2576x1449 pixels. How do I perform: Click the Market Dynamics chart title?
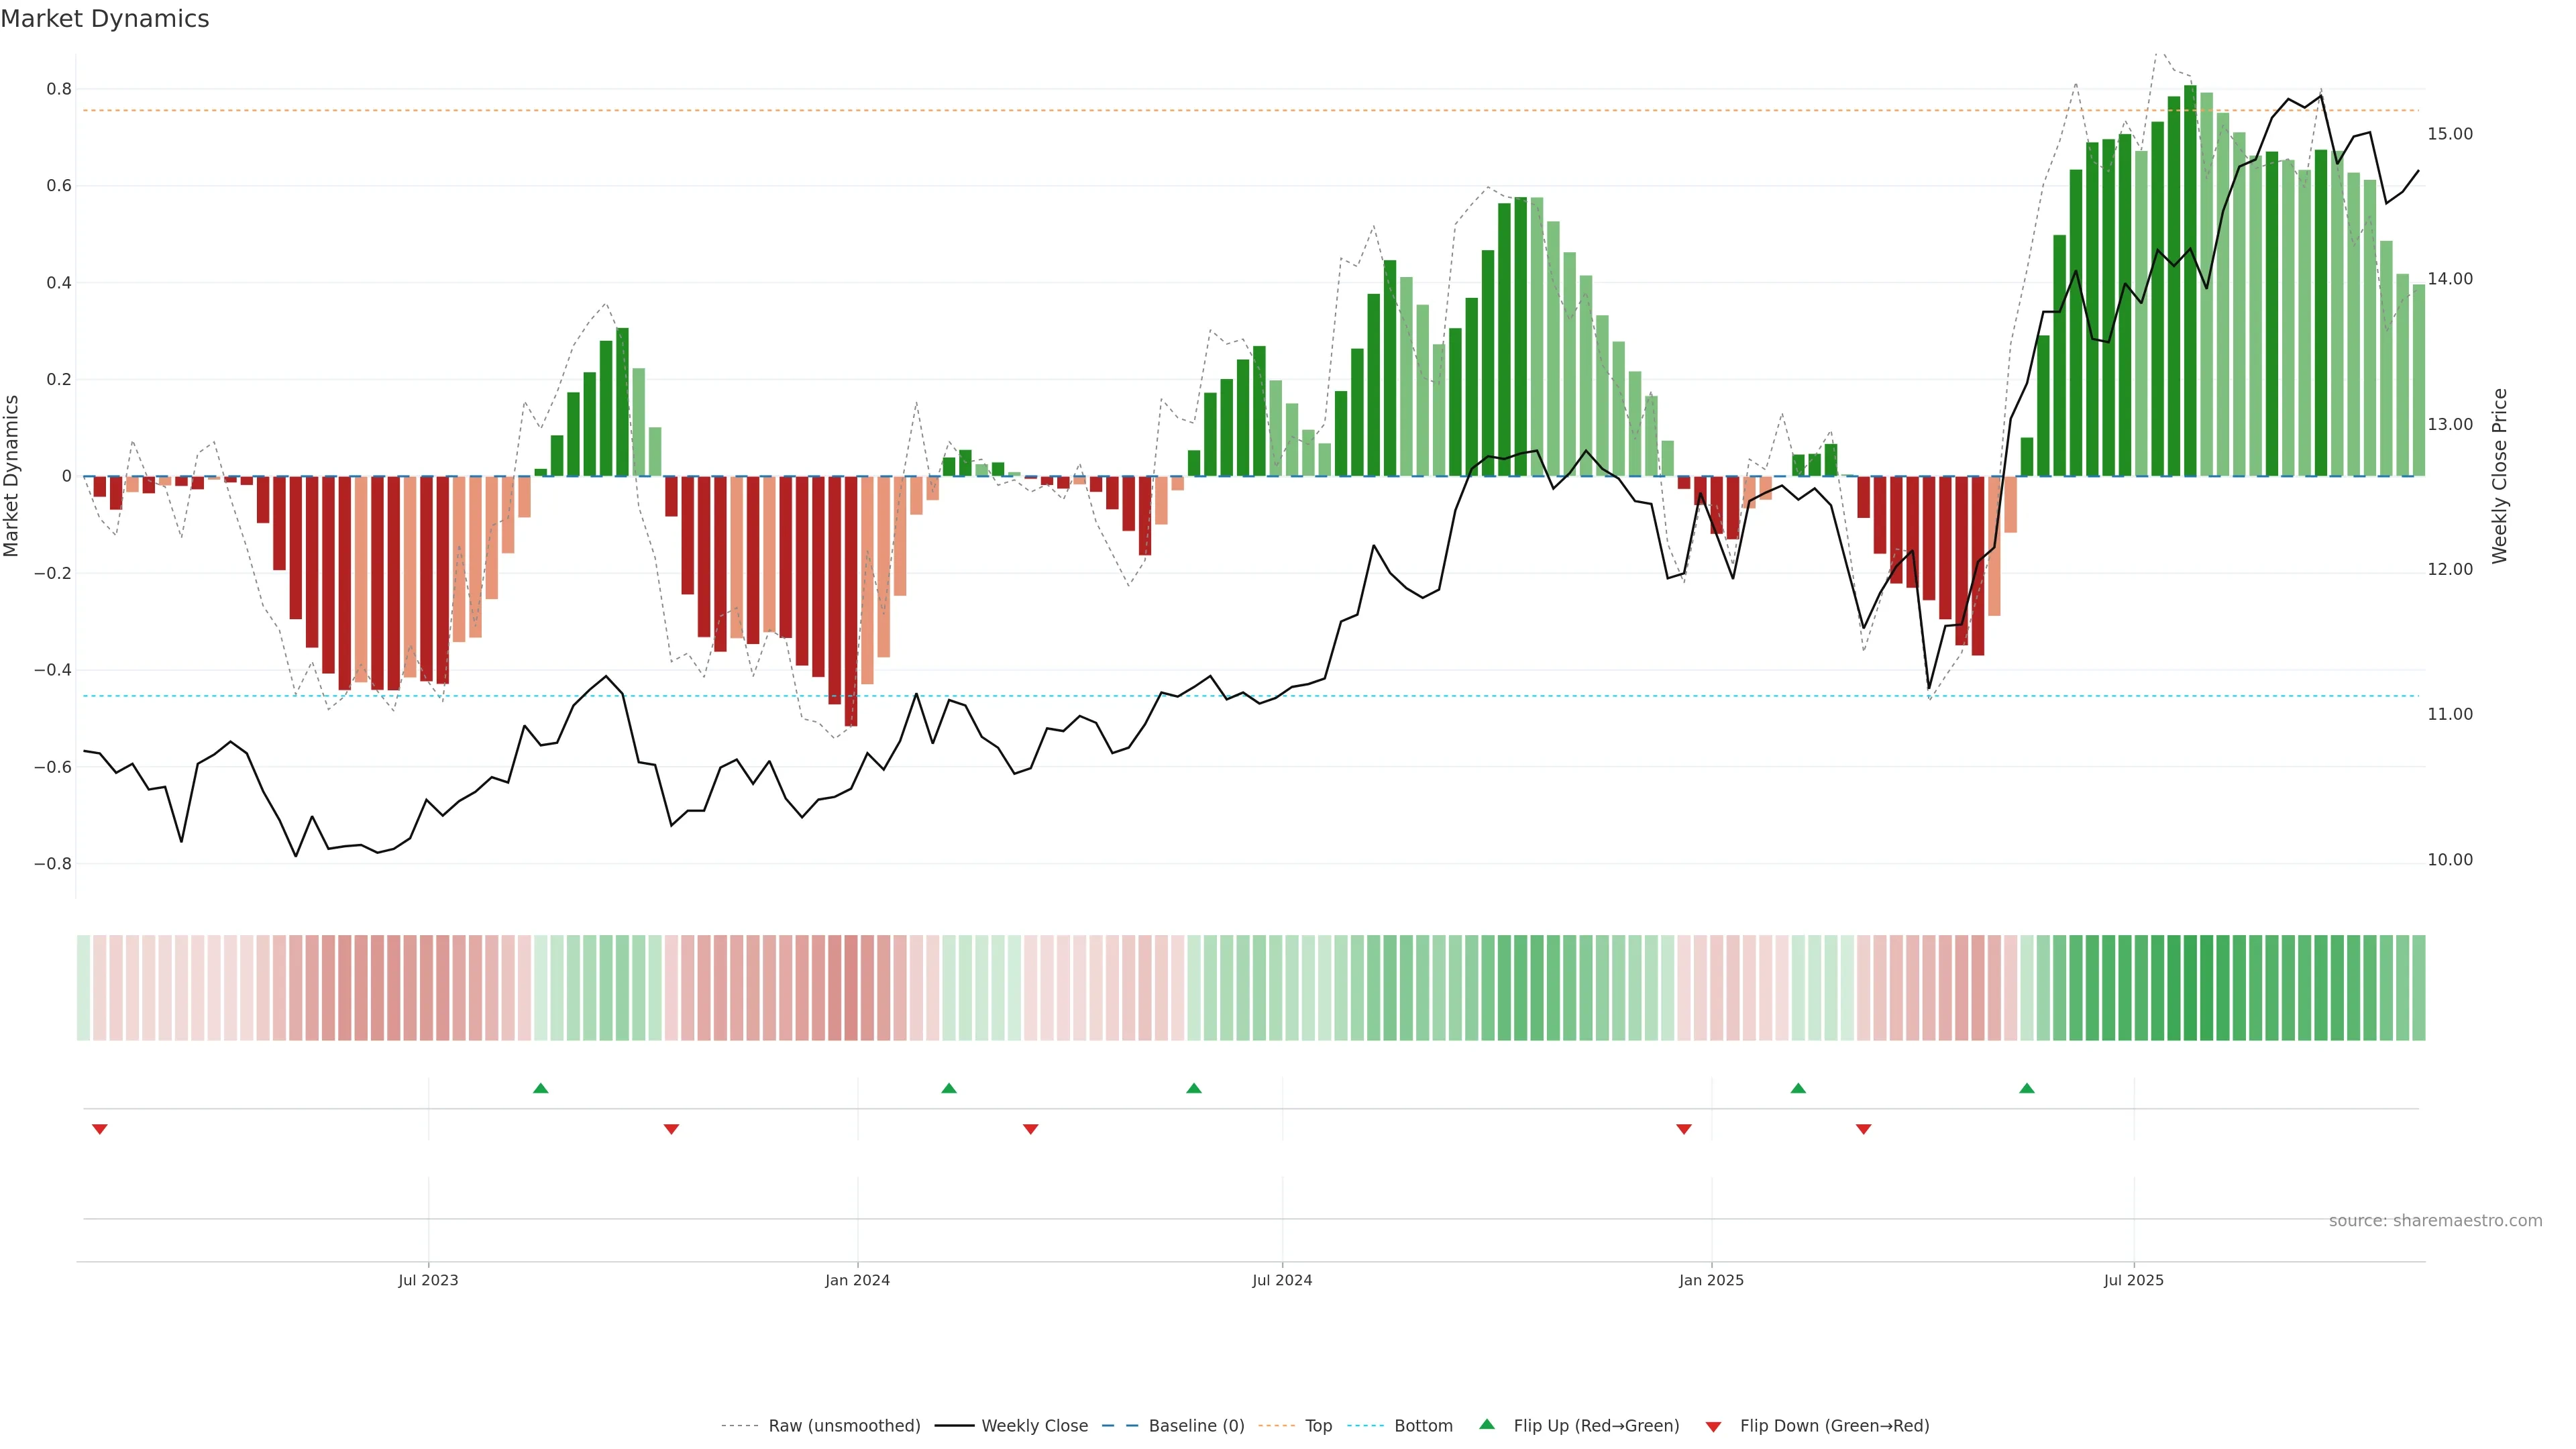(x=105, y=19)
